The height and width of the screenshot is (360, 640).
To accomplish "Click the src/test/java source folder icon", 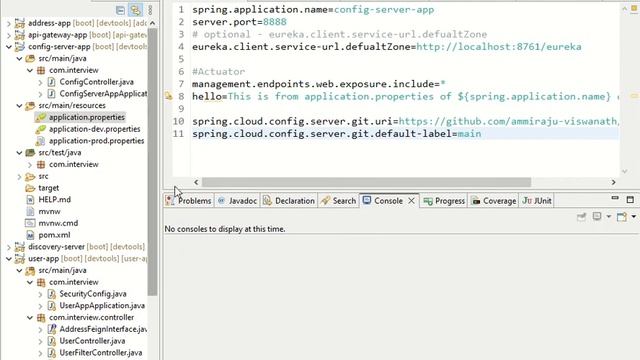I will [x=30, y=153].
